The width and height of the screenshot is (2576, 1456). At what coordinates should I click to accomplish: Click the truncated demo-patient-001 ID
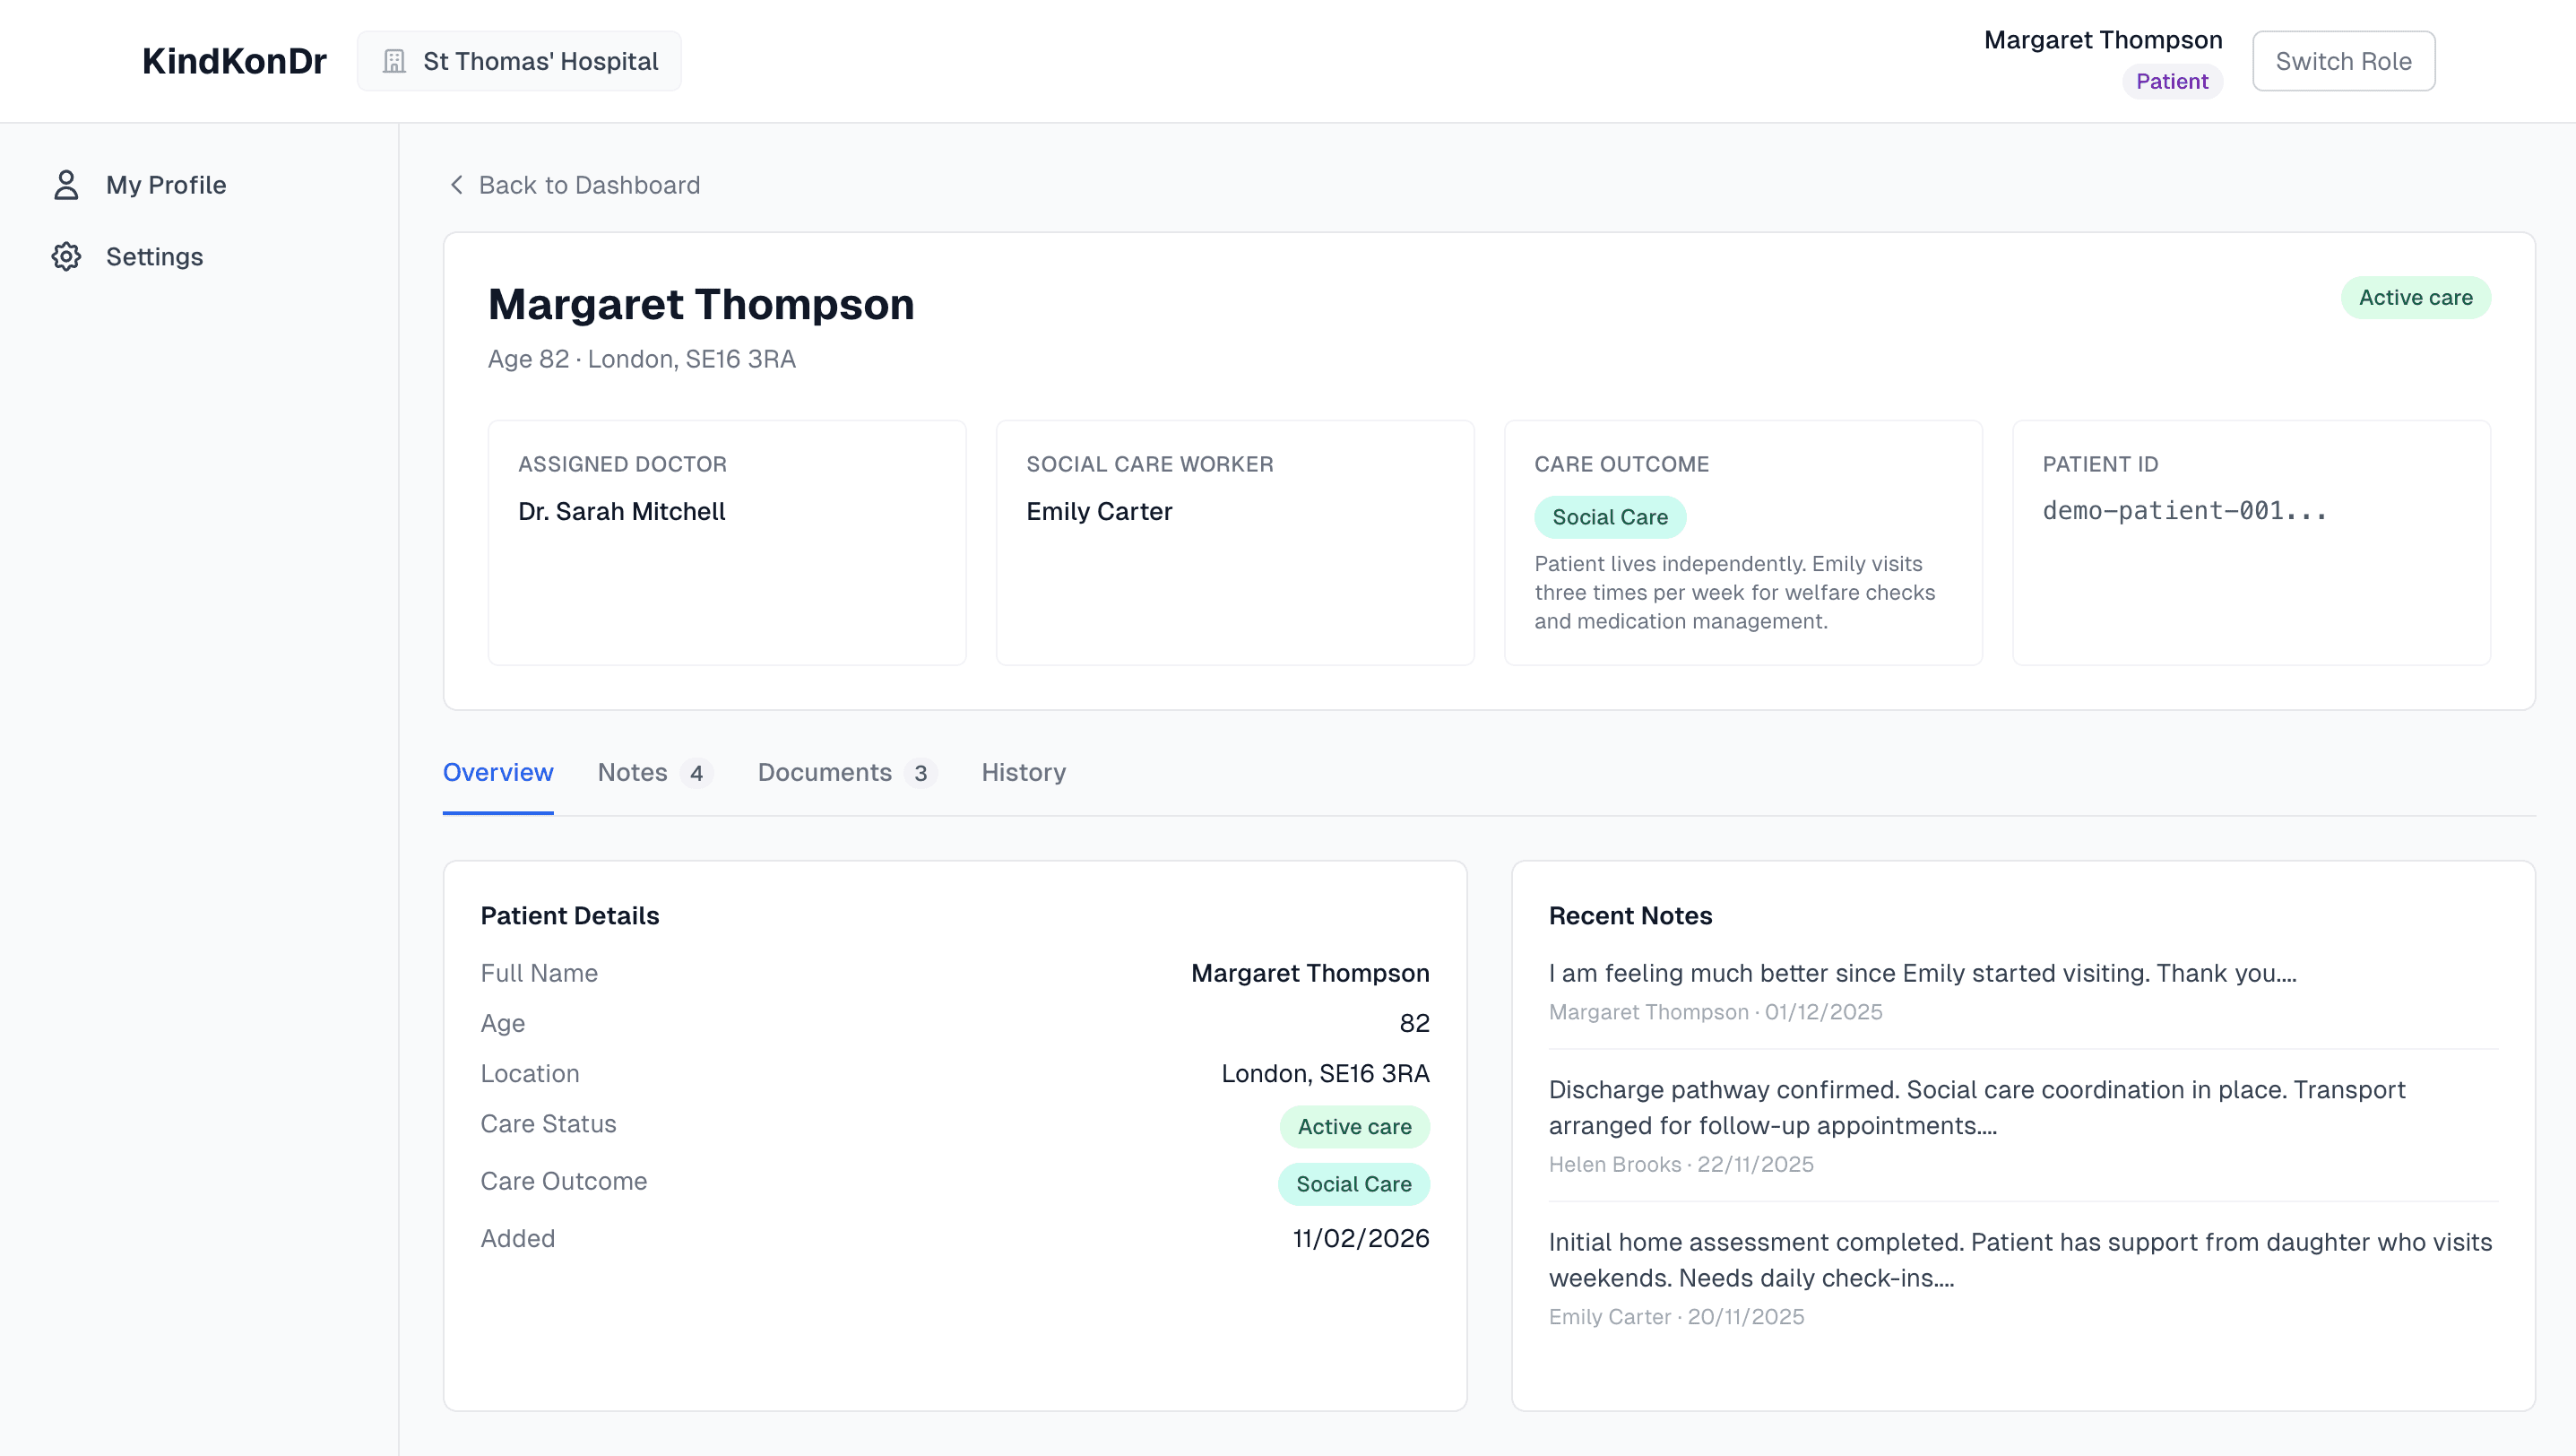pyautogui.click(x=2184, y=511)
